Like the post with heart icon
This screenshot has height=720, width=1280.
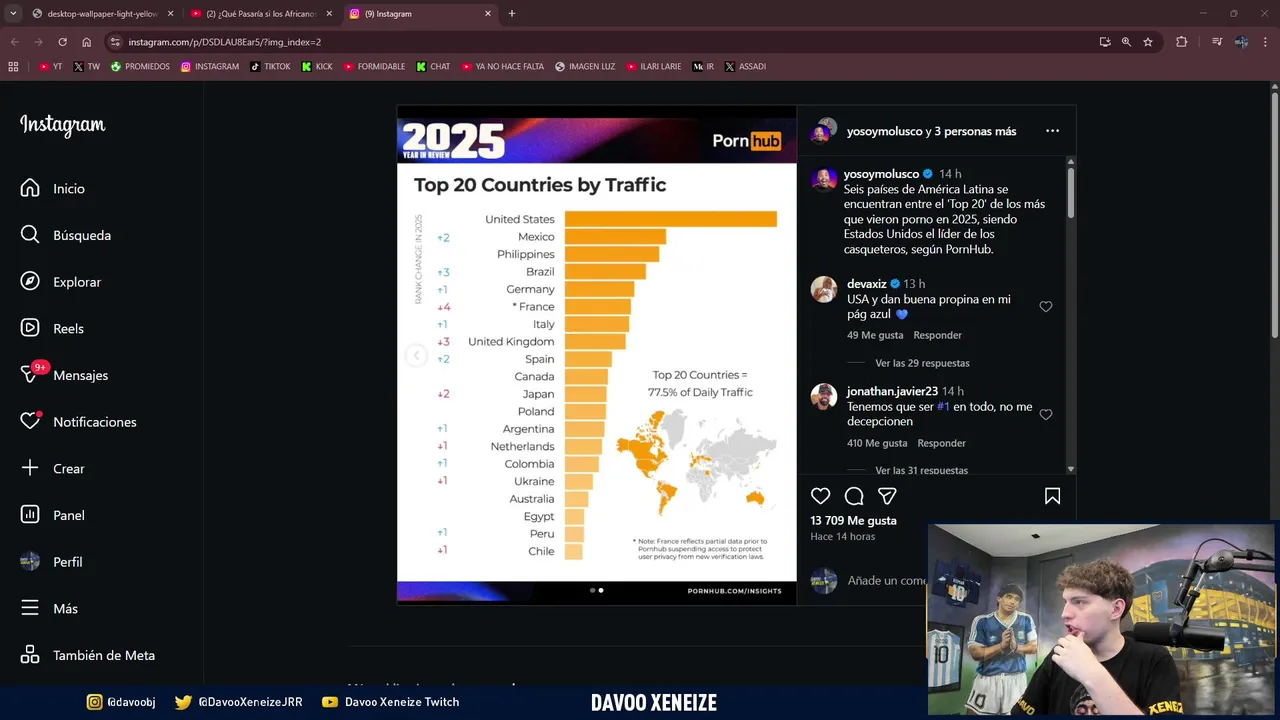point(820,496)
